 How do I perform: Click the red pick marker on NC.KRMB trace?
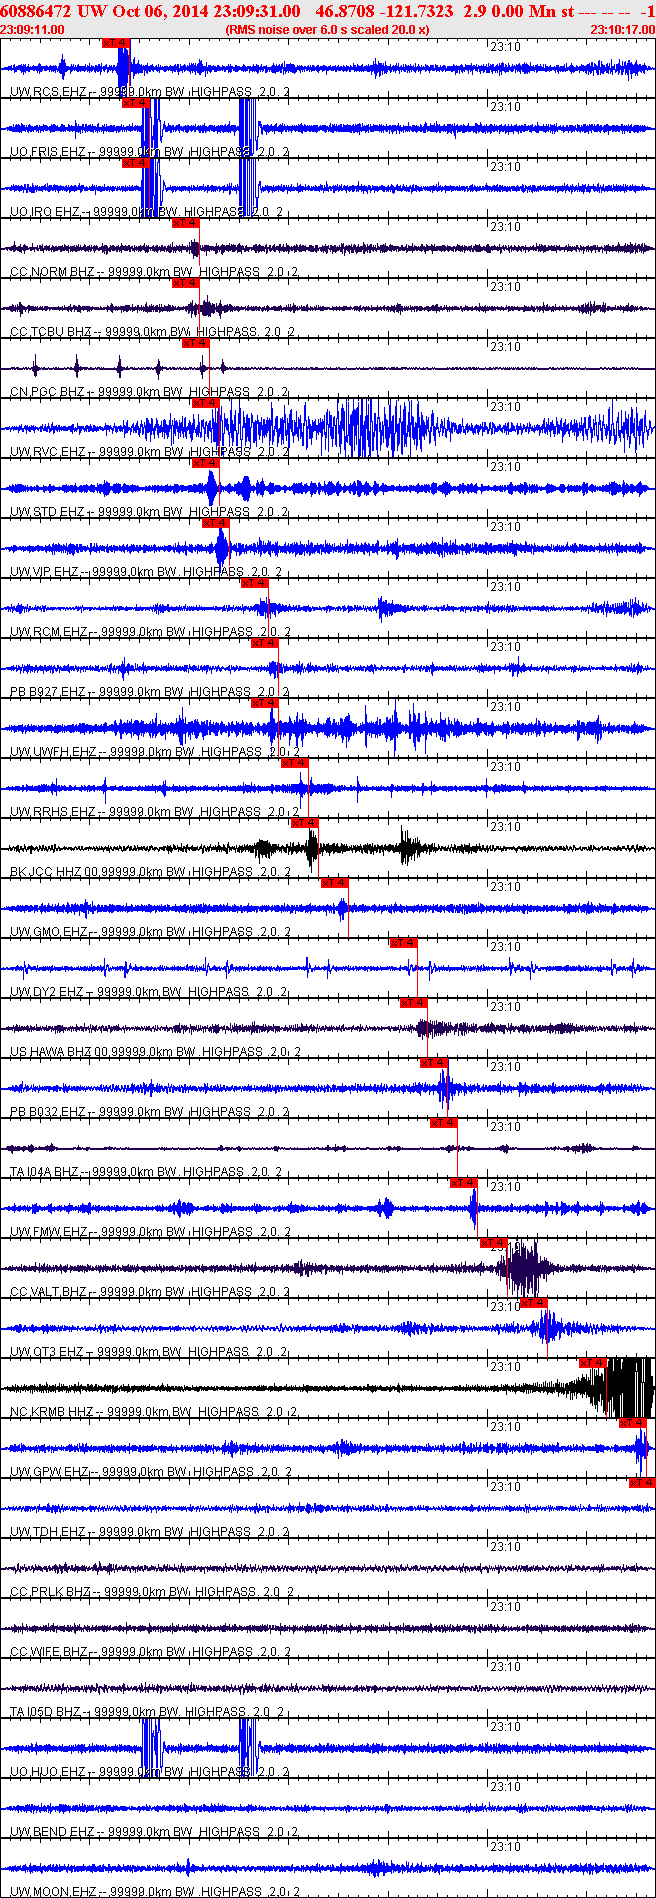click(593, 1363)
